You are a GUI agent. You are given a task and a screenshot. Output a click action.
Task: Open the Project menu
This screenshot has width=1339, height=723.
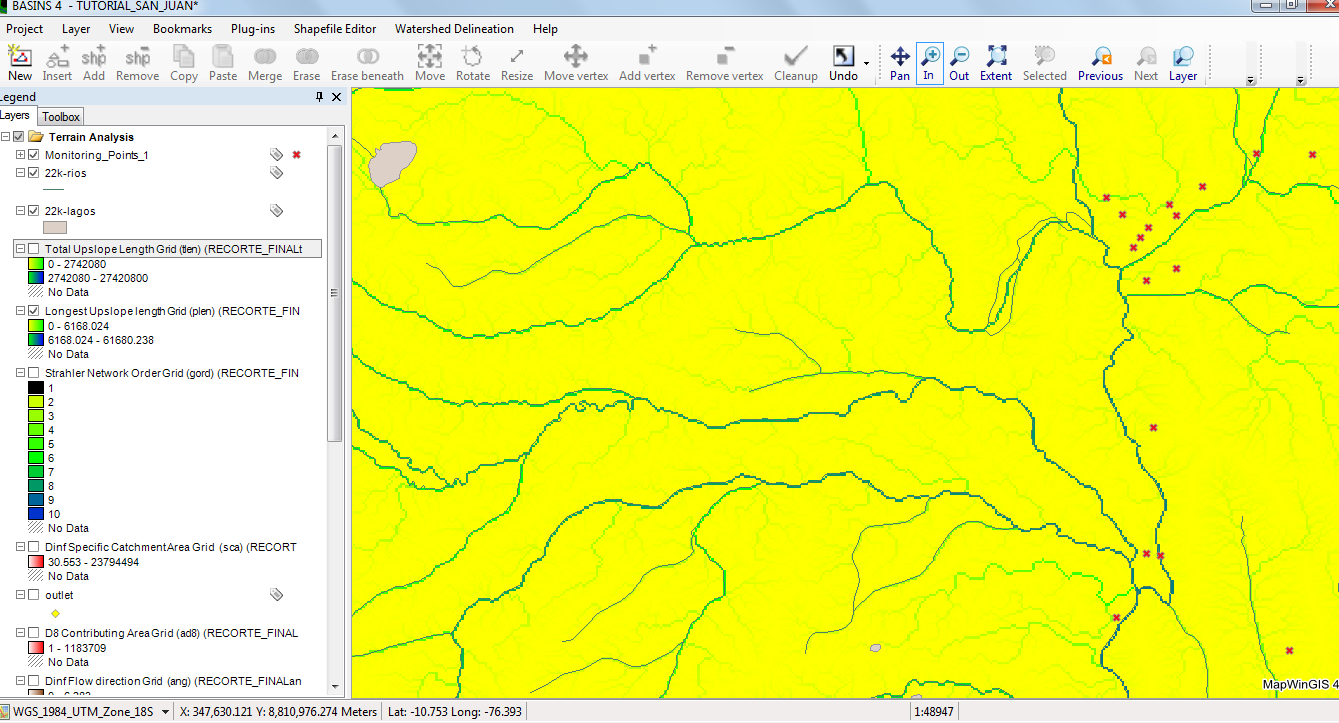pyautogui.click(x=25, y=29)
